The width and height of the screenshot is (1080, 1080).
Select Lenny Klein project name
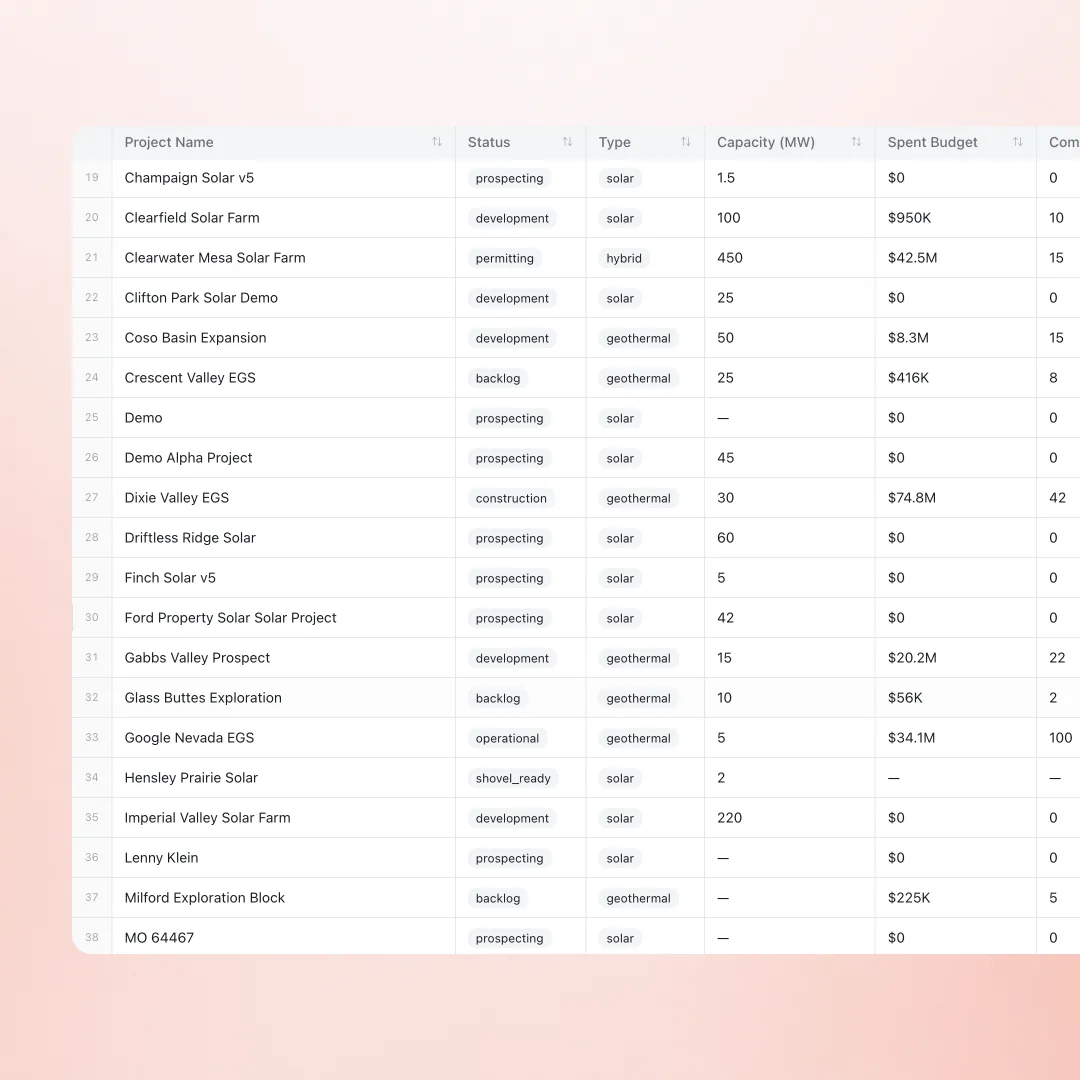point(161,858)
